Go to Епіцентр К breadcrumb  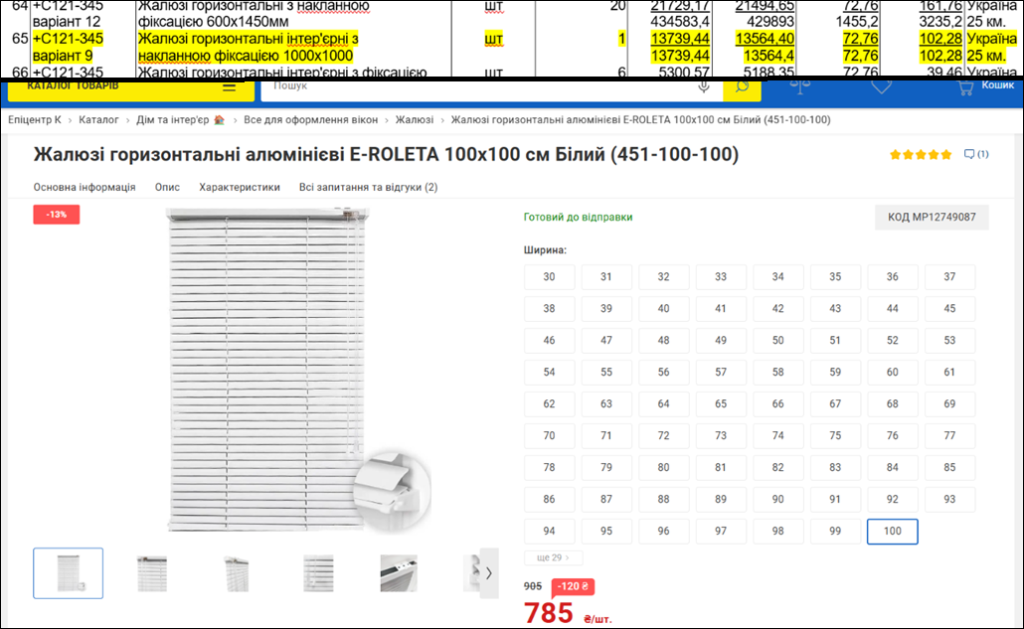[x=35, y=120]
